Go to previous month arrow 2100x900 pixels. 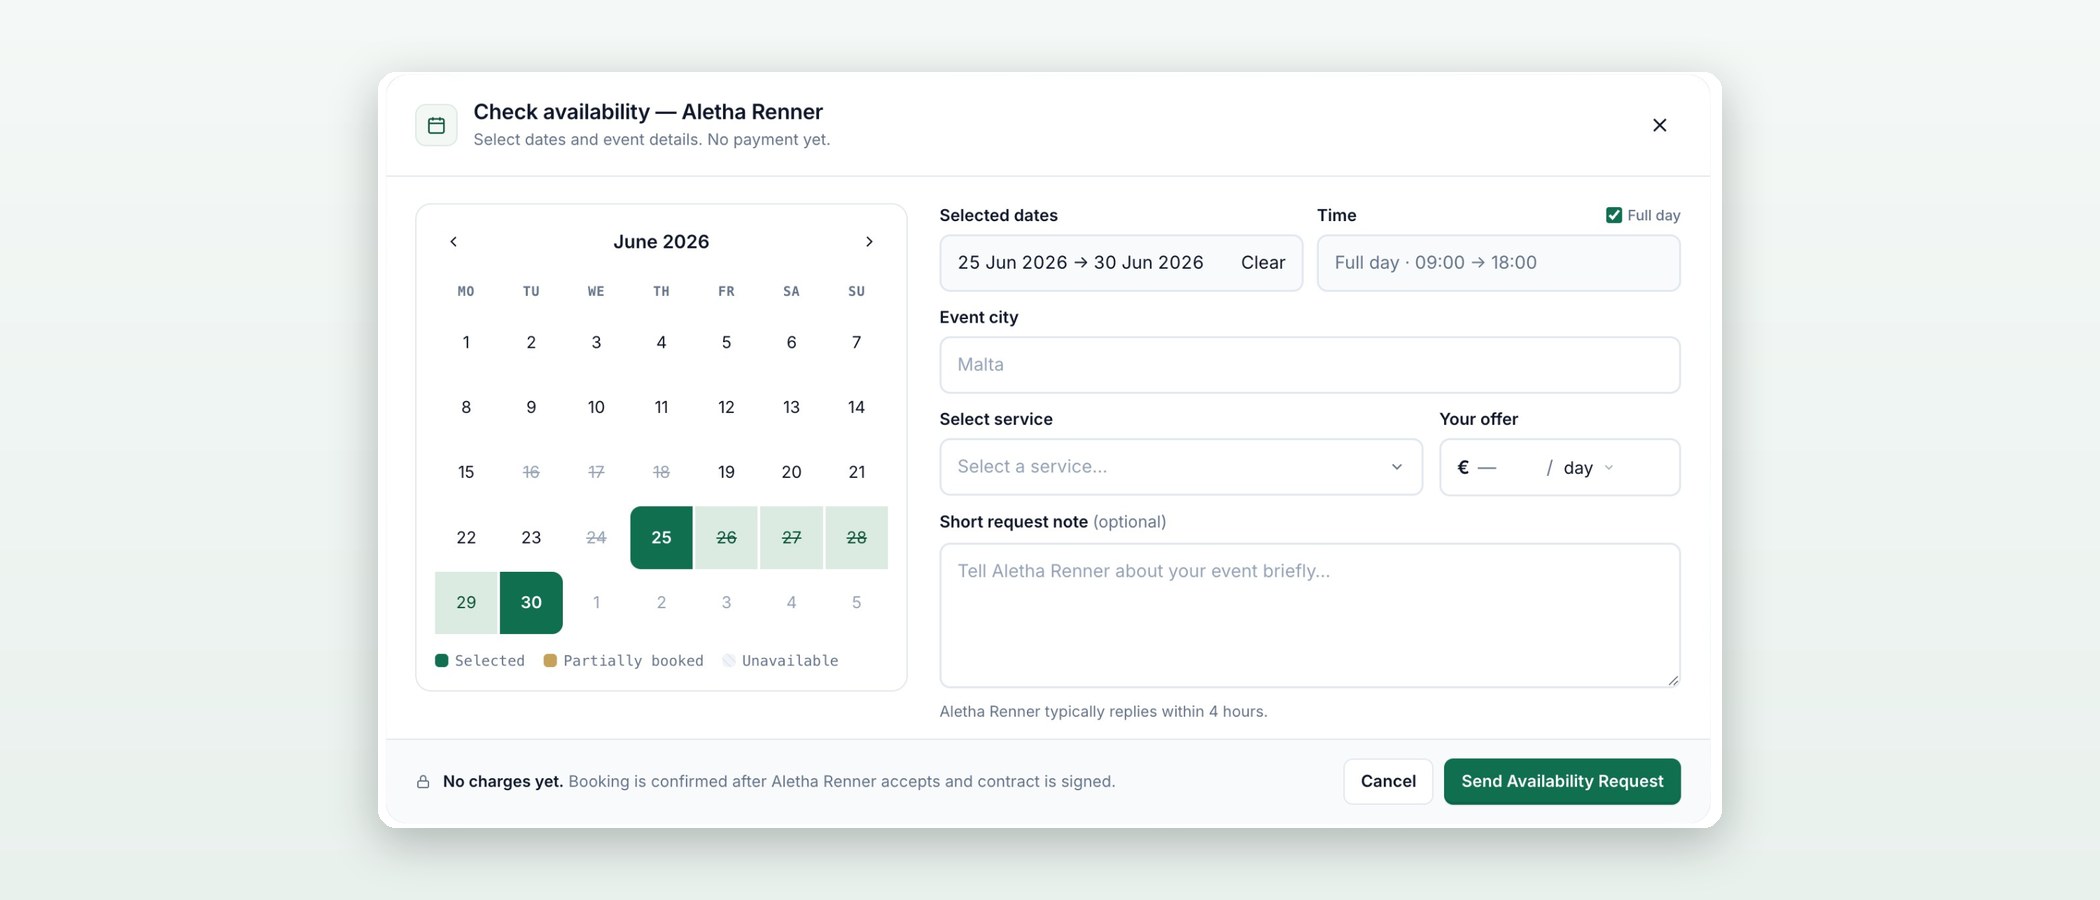(x=453, y=242)
